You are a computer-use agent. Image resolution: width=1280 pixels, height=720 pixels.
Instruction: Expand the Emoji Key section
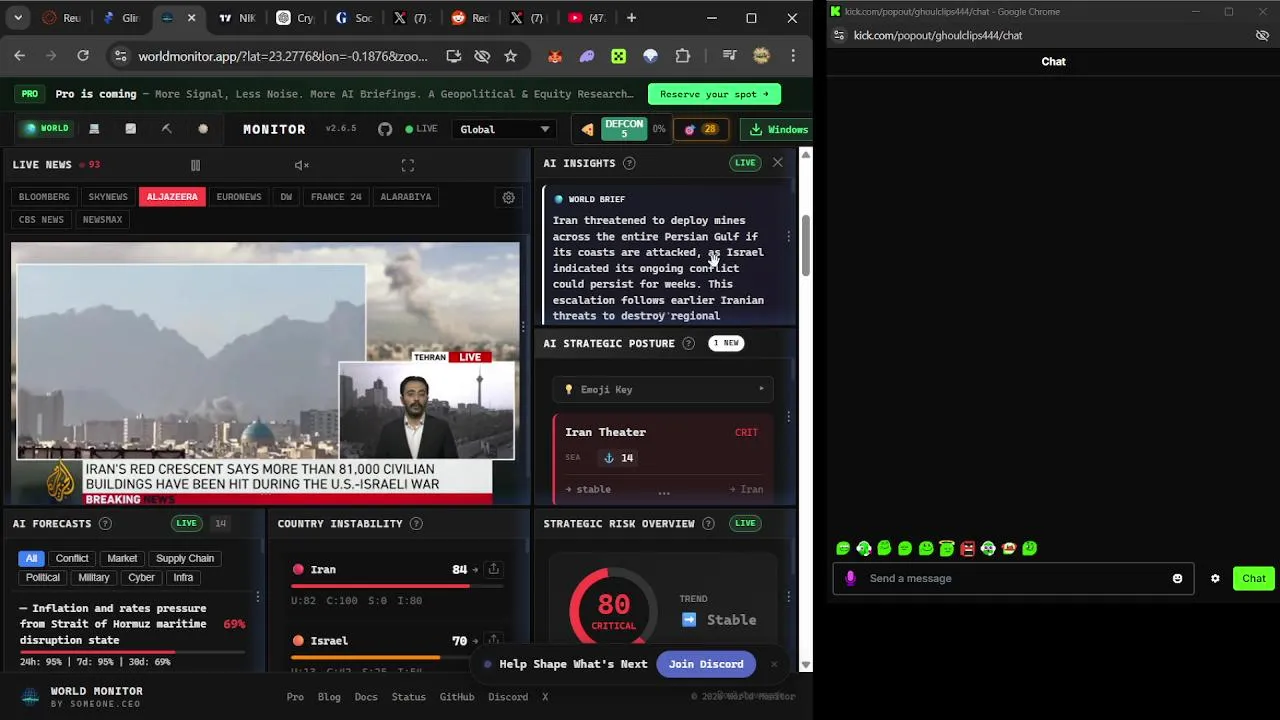coord(664,389)
